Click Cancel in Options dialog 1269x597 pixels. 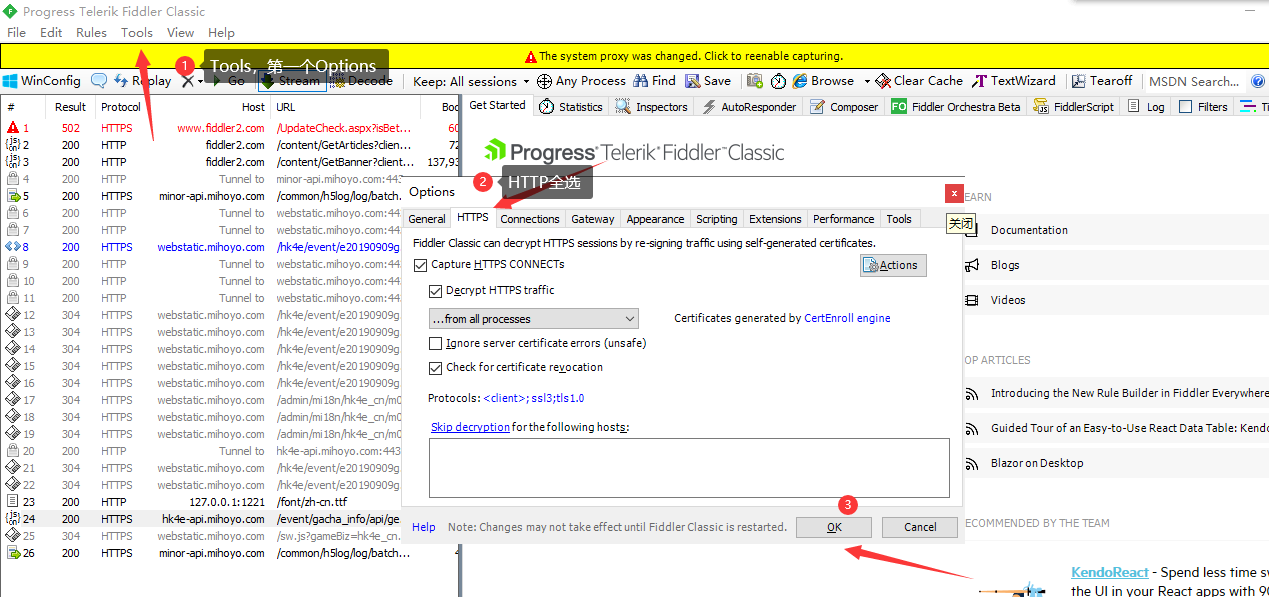920,527
